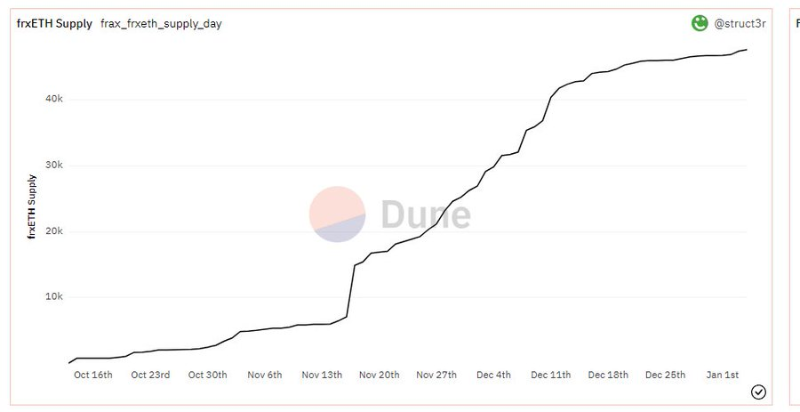
Task: Click the Dec 11th date label
Action: click(551, 375)
